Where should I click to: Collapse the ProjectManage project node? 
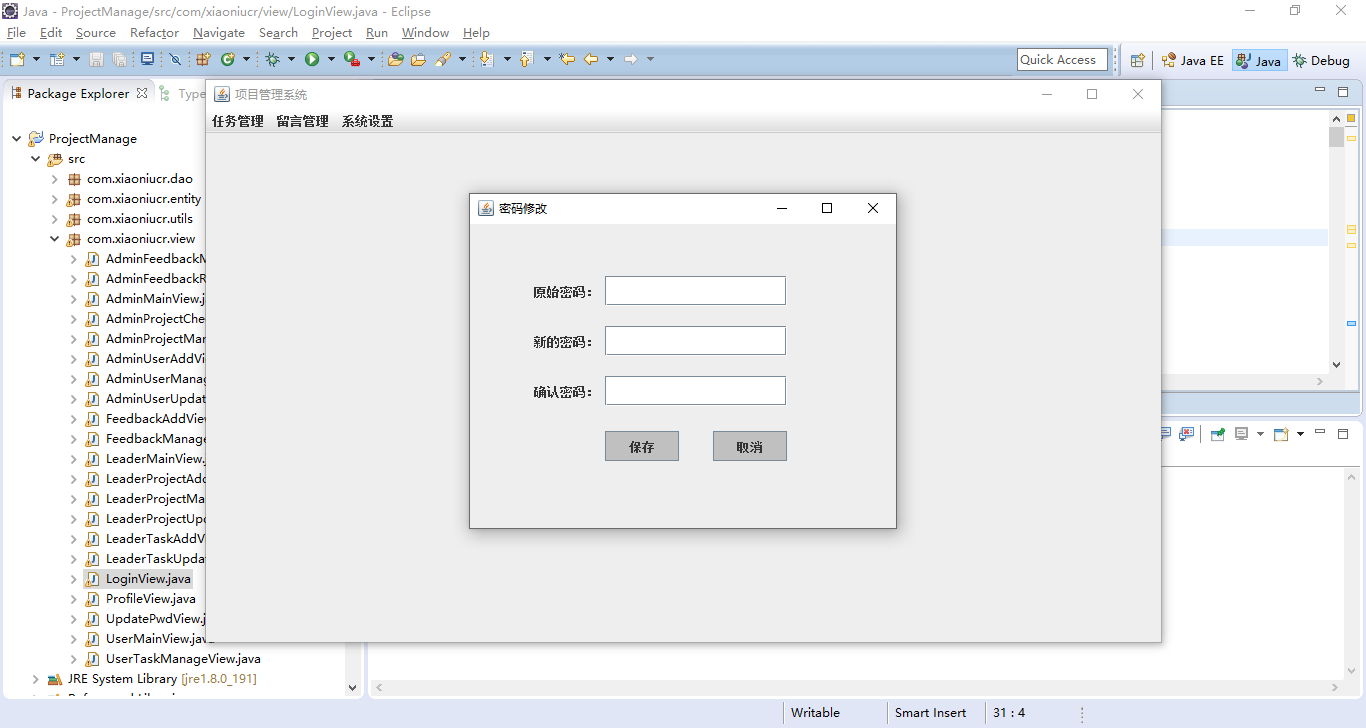[17, 139]
